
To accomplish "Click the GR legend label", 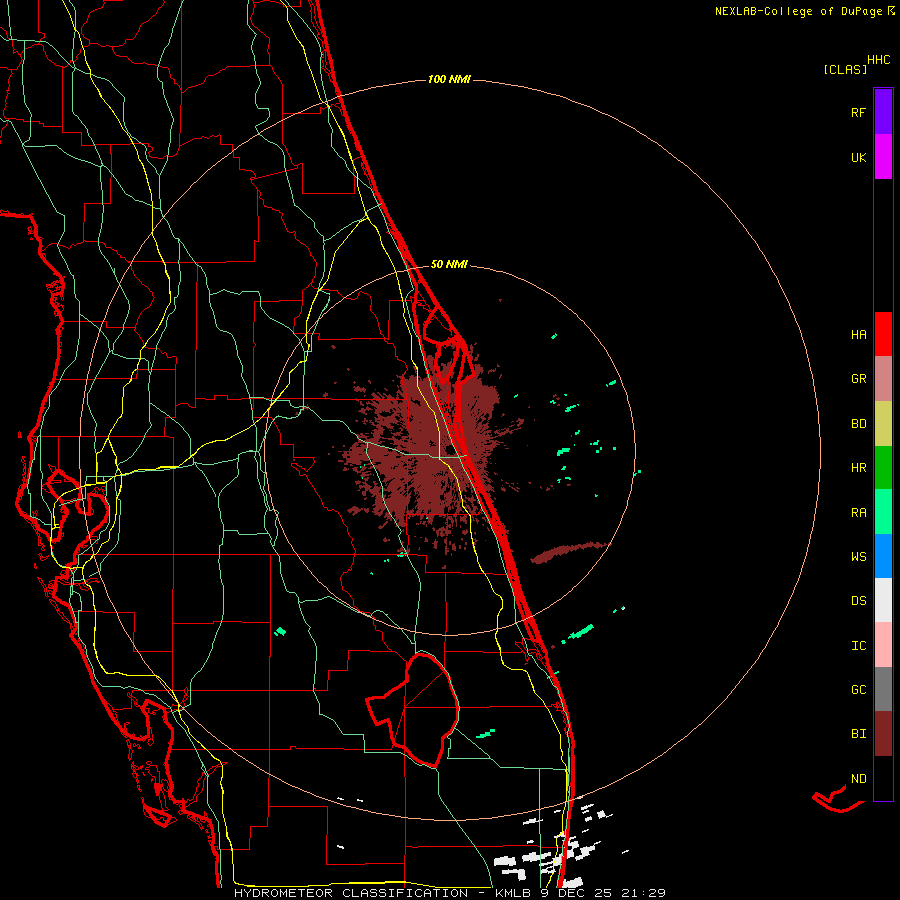I will tap(858, 379).
